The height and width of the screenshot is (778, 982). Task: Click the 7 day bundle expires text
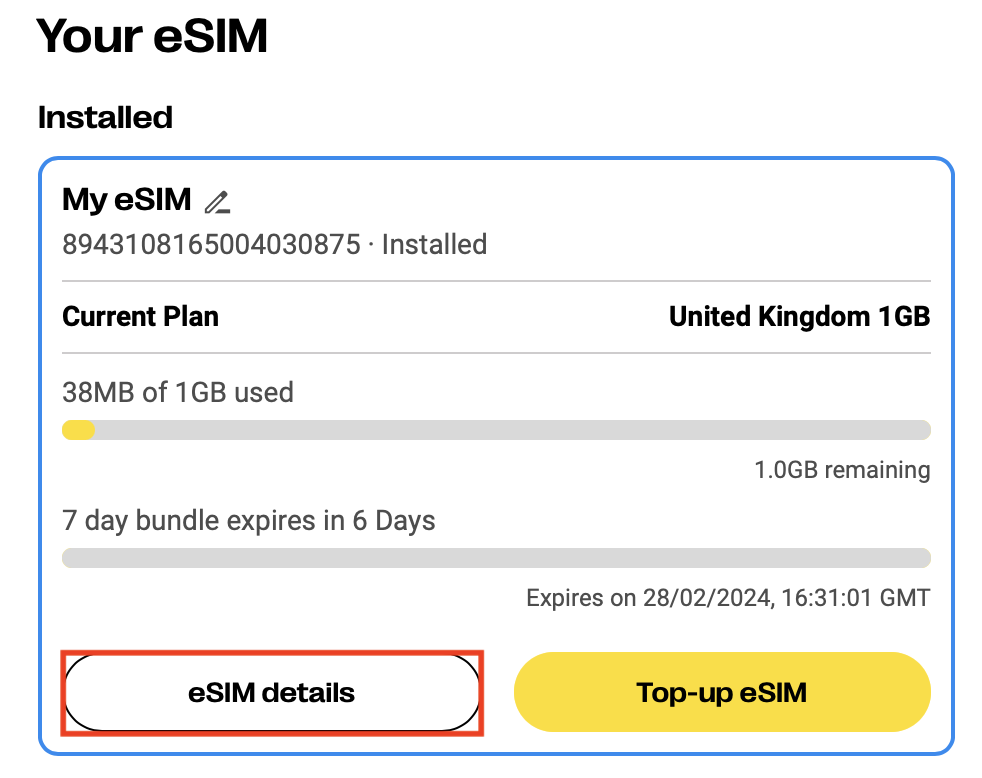(x=249, y=521)
